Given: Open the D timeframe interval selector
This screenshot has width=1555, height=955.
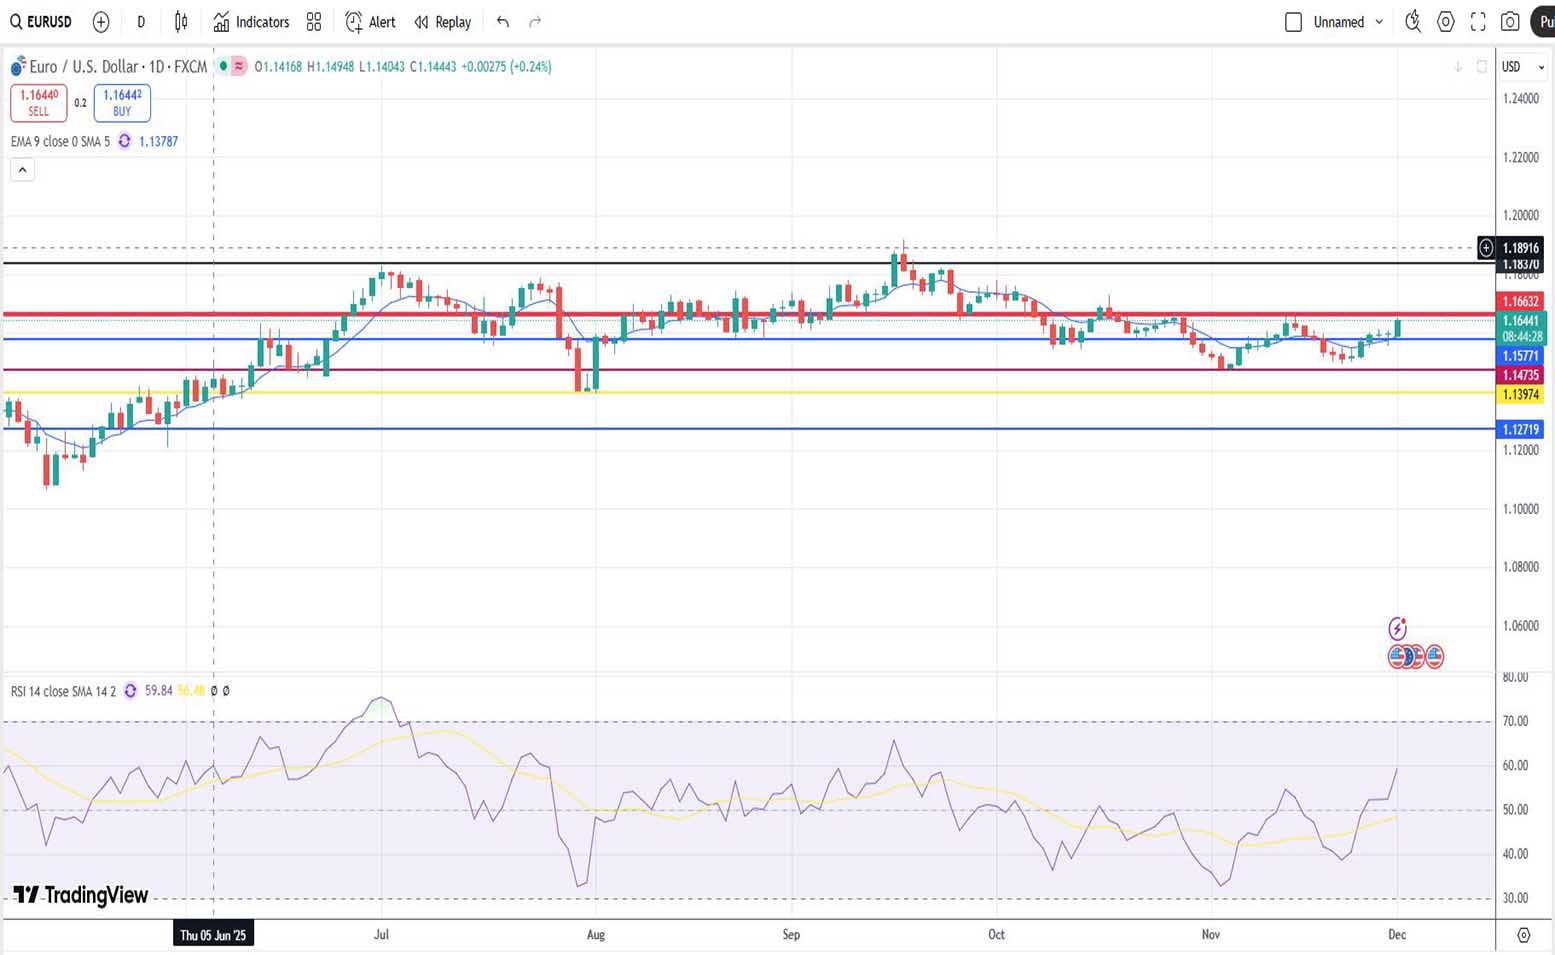Looking at the screenshot, I should pos(141,22).
